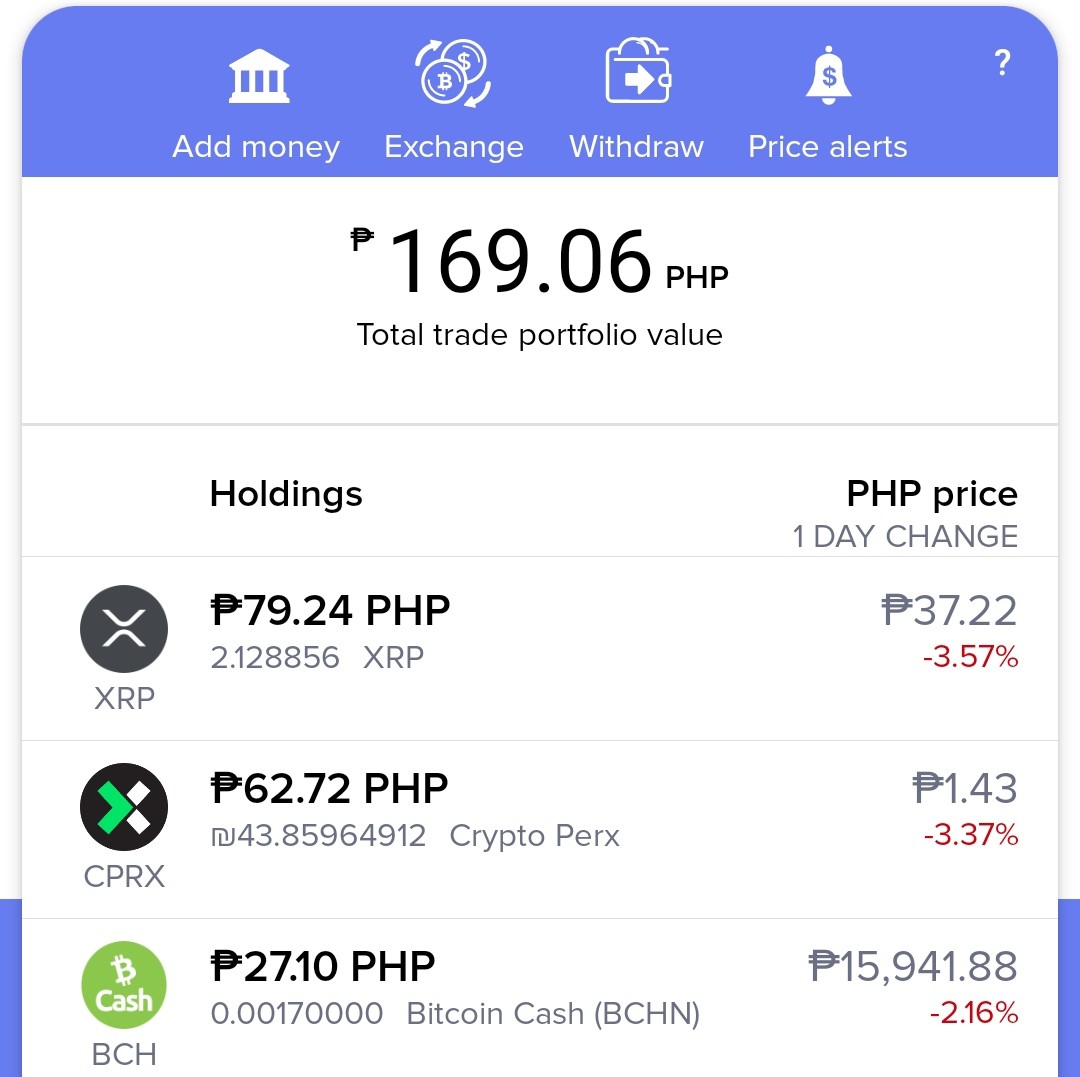The height and width of the screenshot is (1077, 1080).
Task: Open Price alerts bell icon
Action: point(829,76)
